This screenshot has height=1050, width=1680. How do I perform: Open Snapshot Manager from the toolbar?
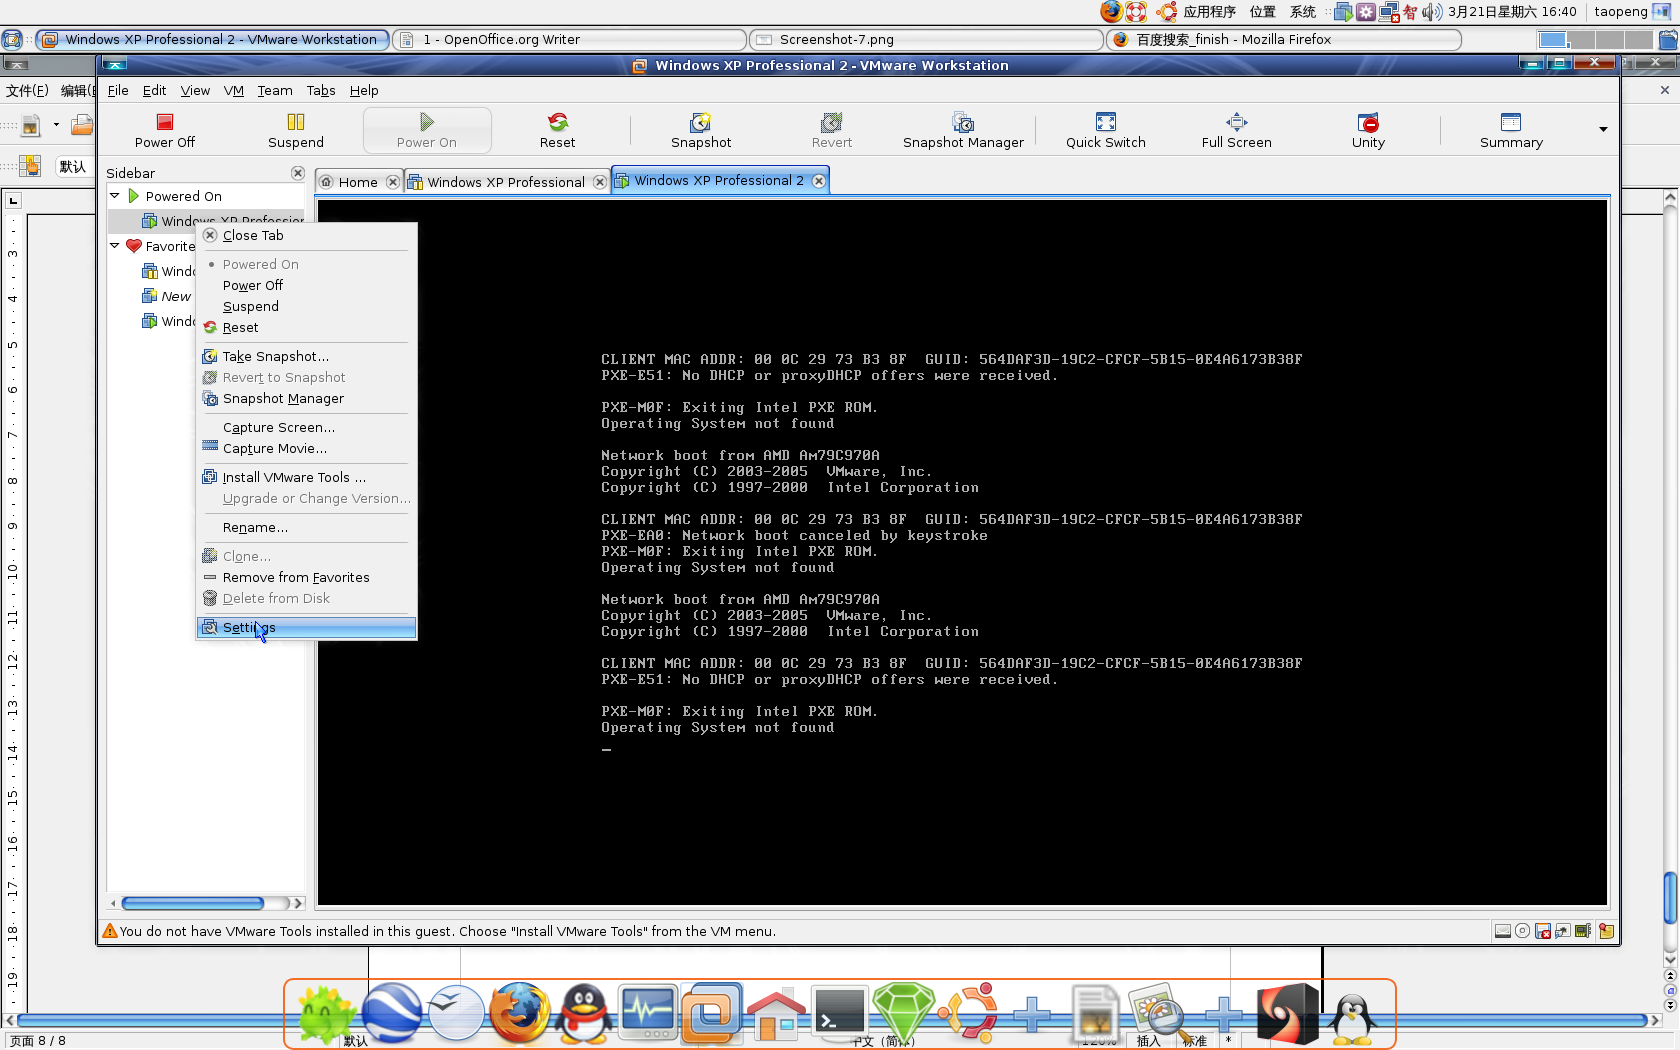pos(963,131)
